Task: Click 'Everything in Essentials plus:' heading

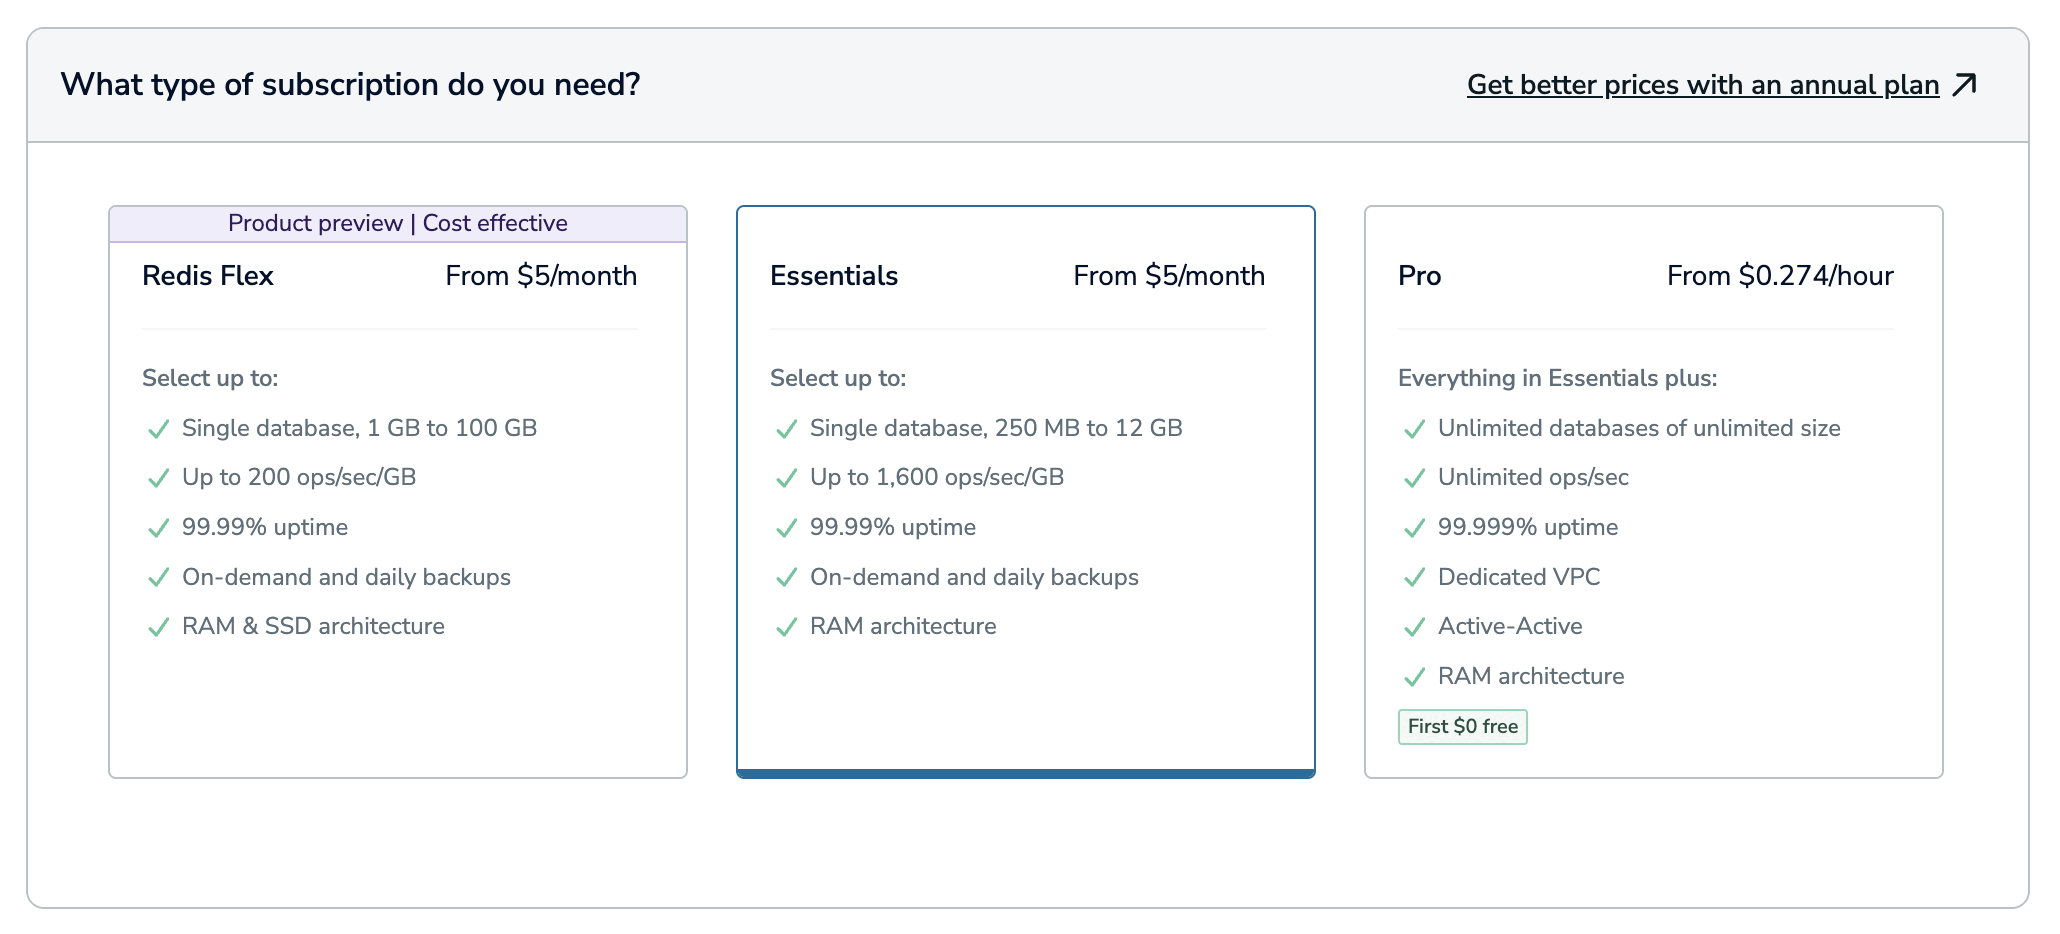Action: pyautogui.click(x=1557, y=378)
